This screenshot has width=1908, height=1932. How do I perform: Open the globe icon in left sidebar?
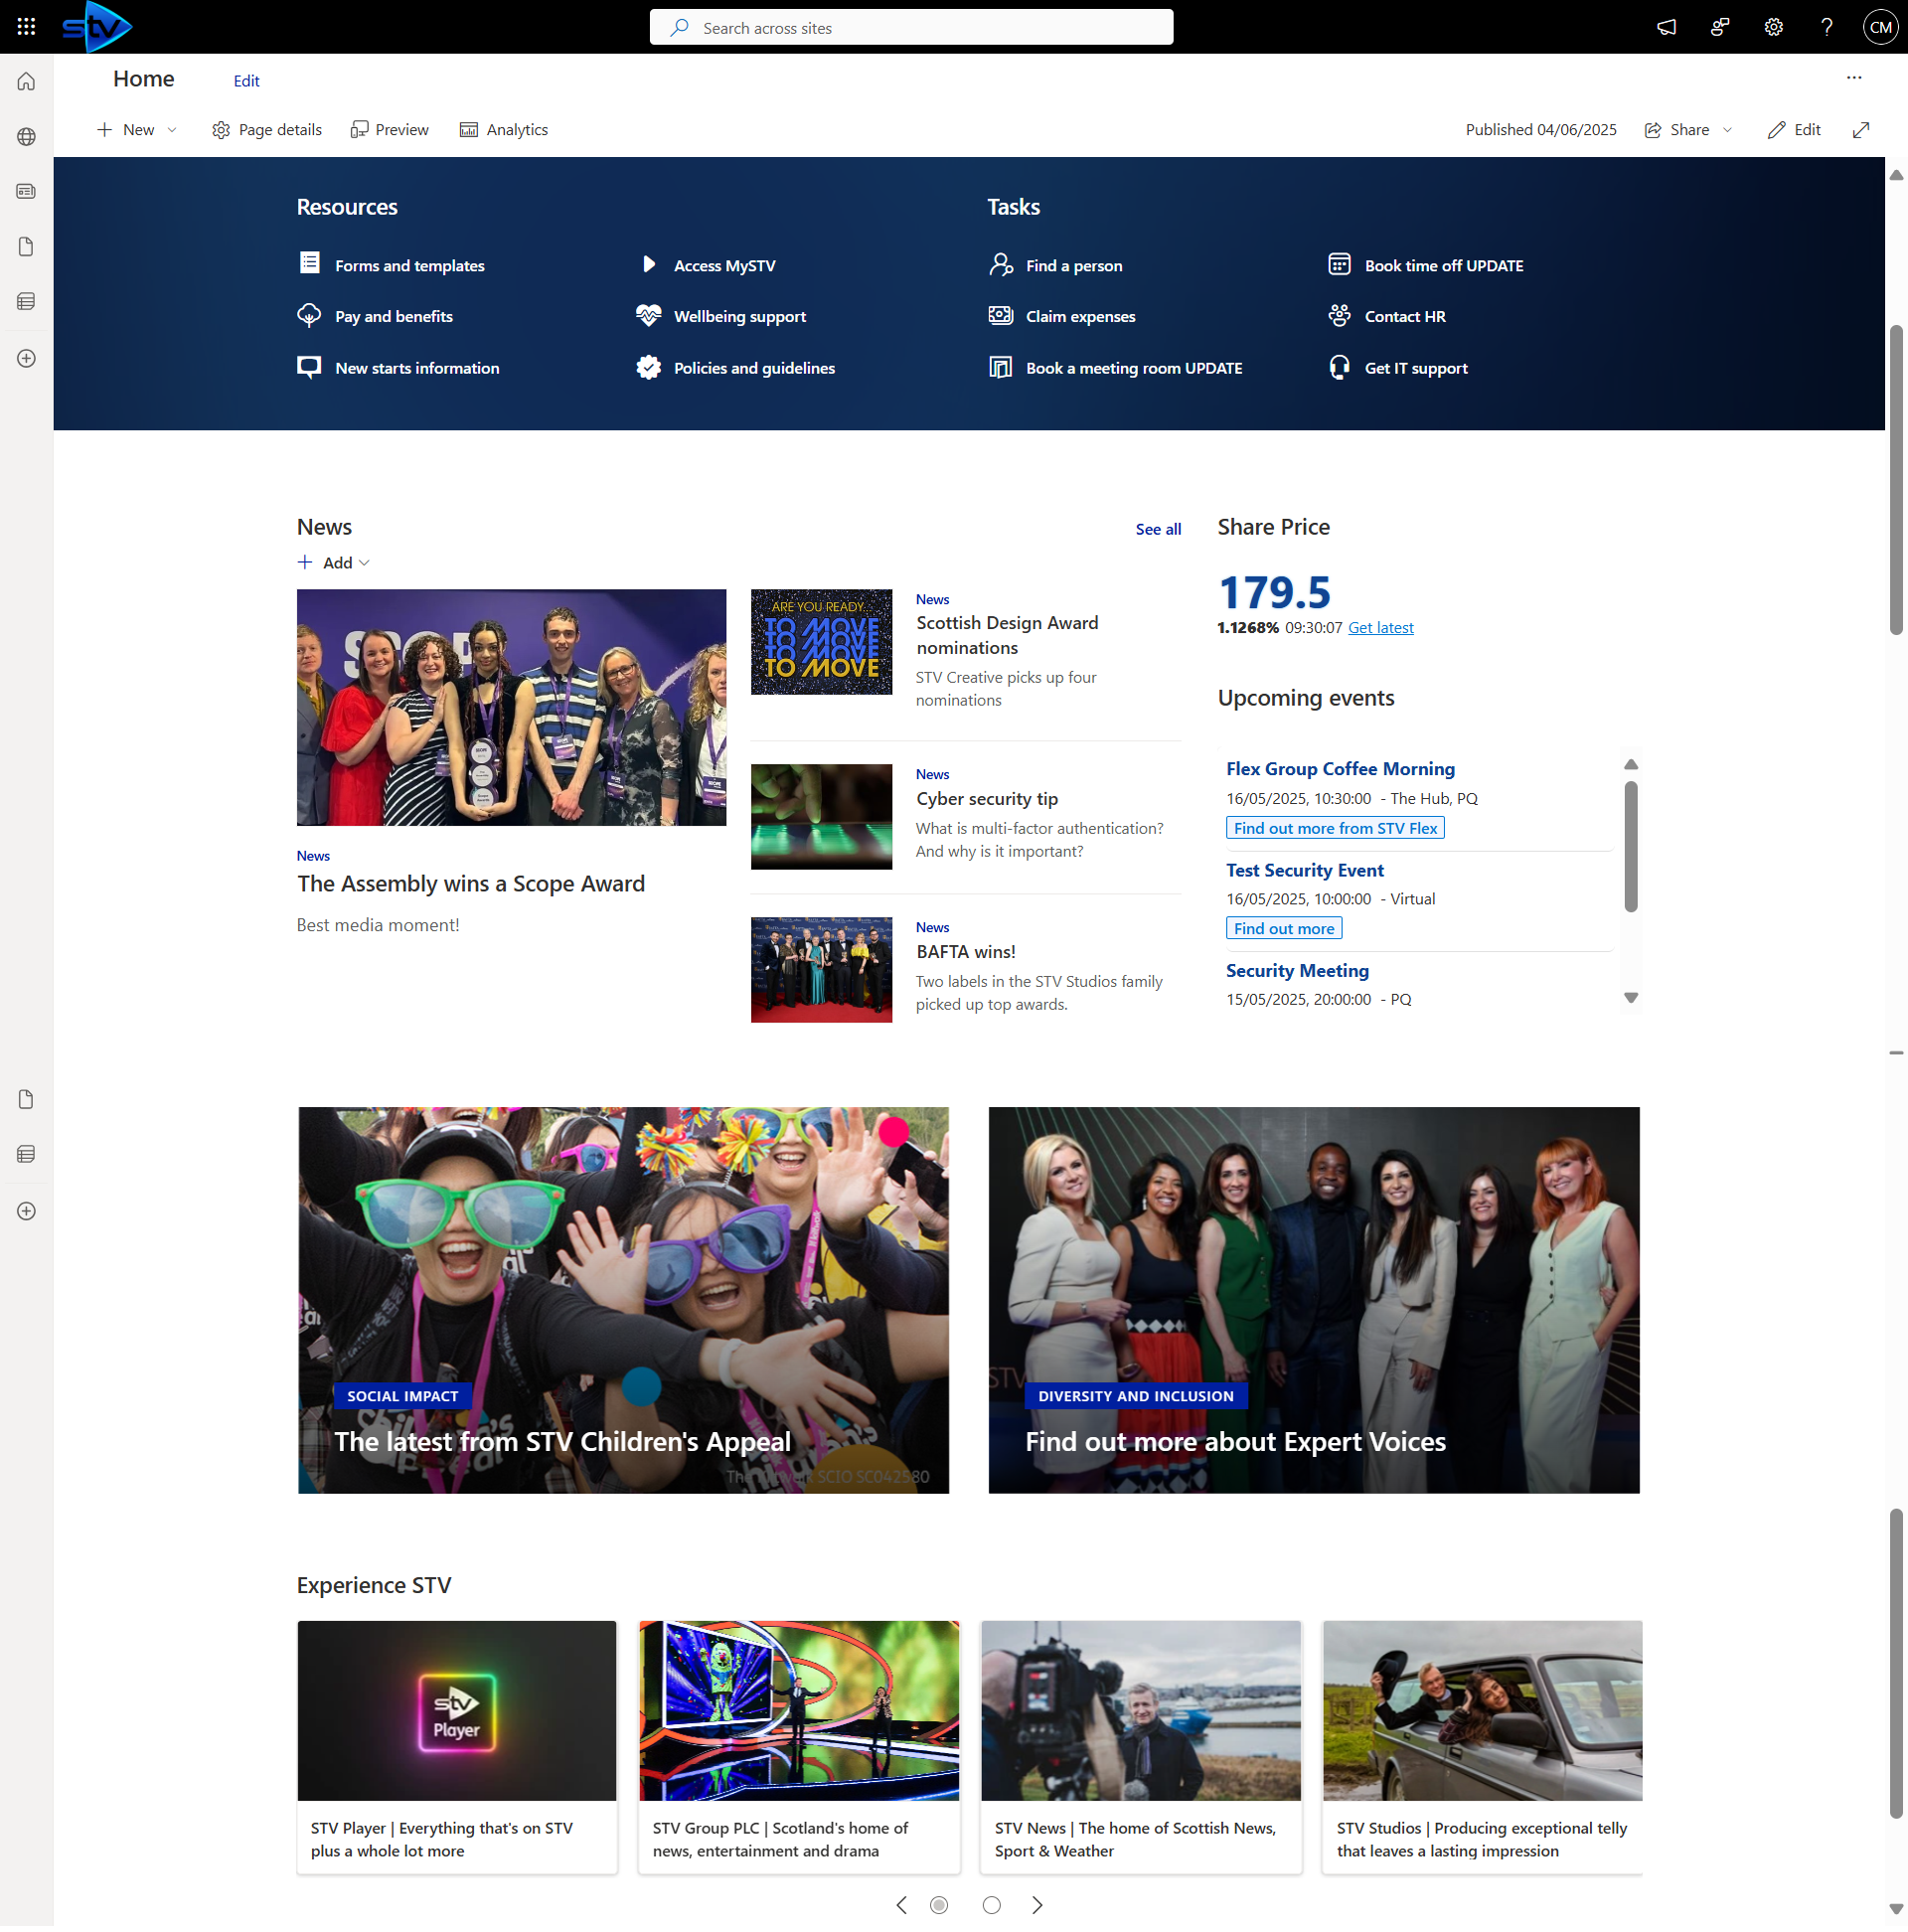click(27, 136)
